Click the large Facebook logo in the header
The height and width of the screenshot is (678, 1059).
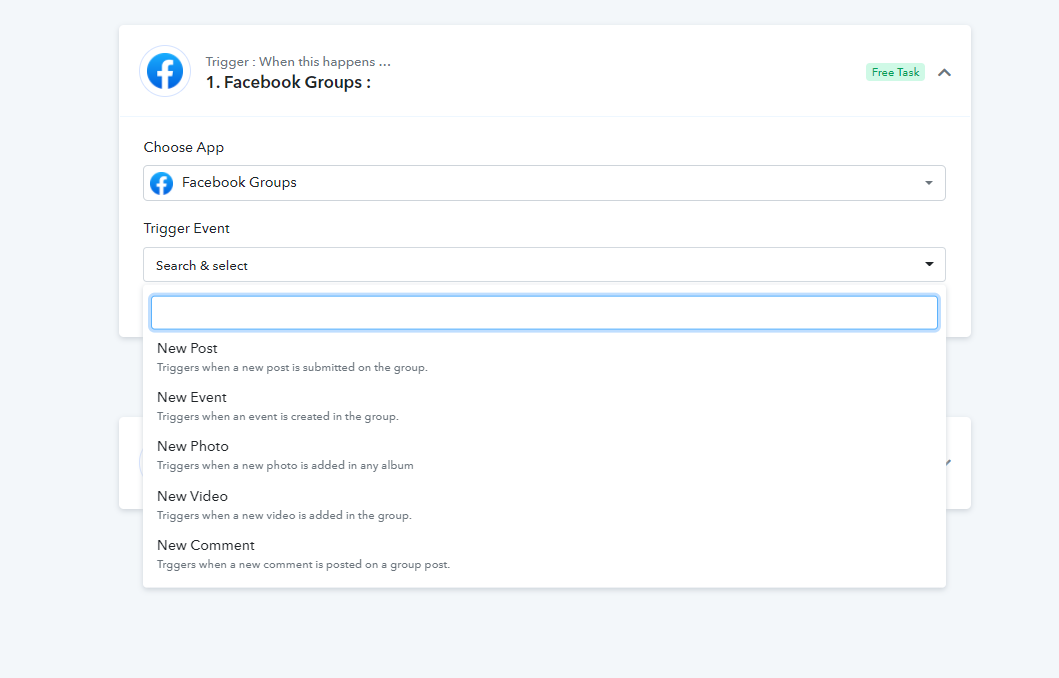pos(165,71)
